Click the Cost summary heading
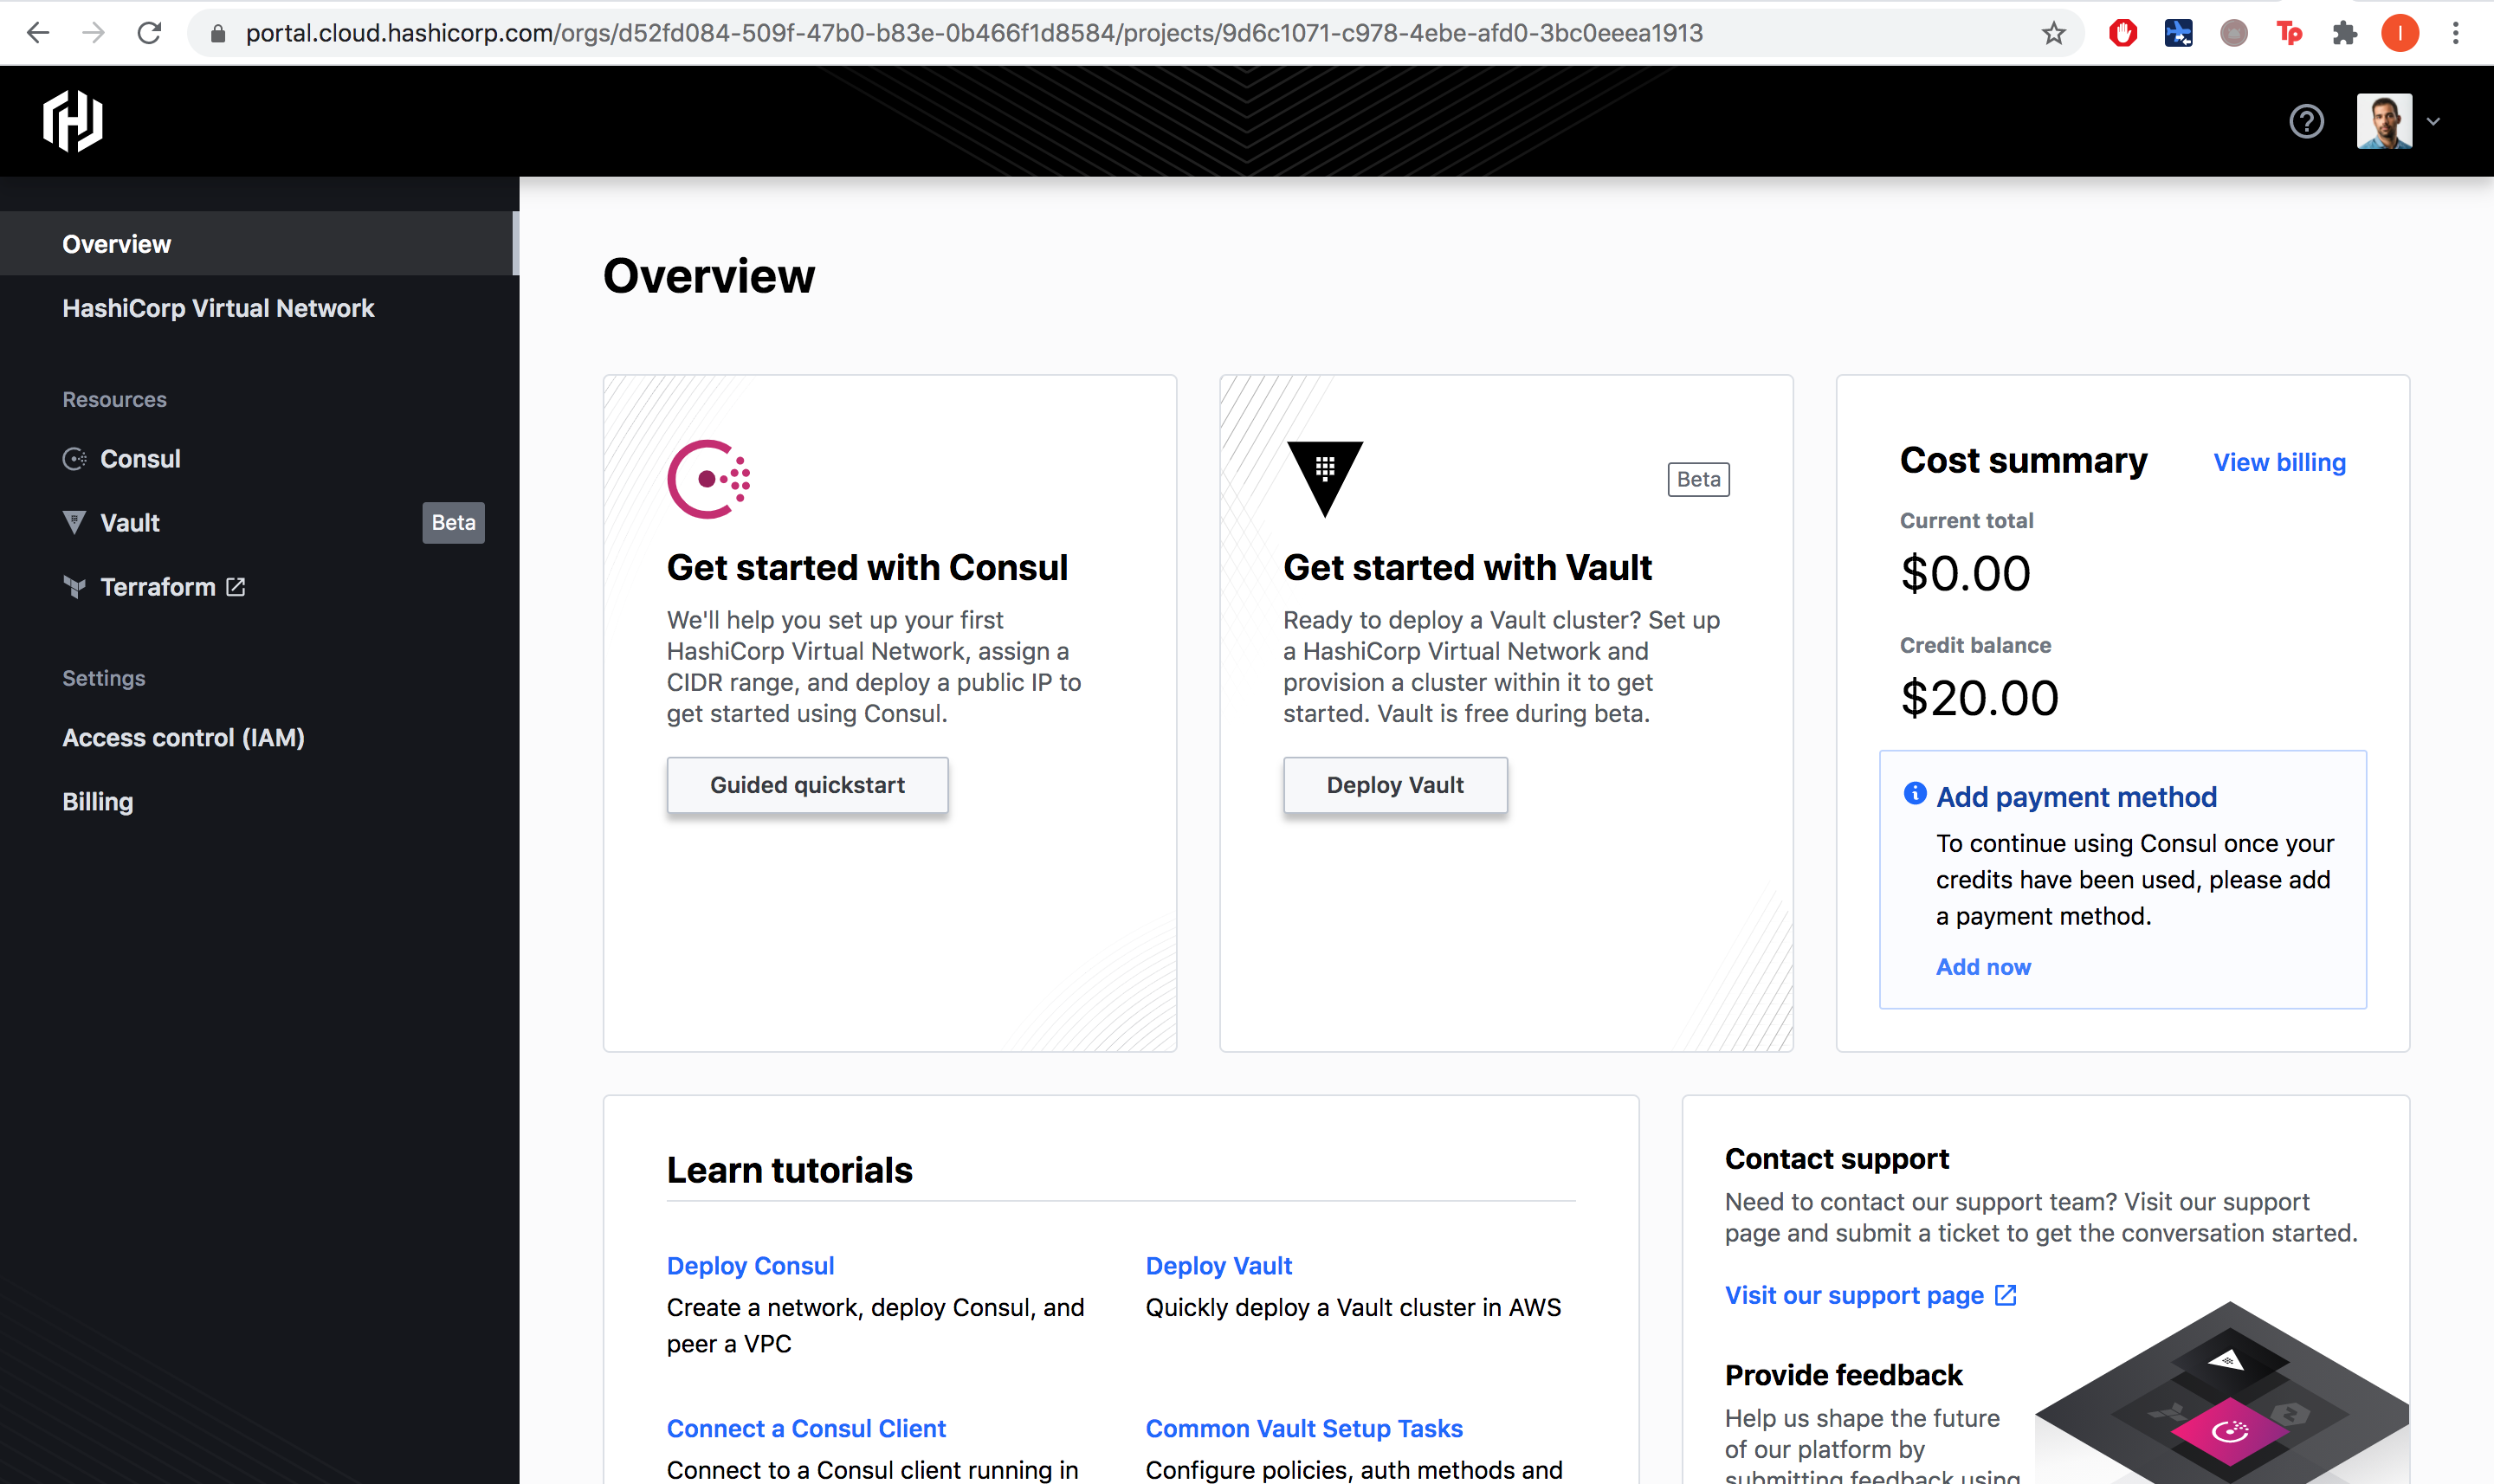The width and height of the screenshot is (2494, 1484). 2023,460
